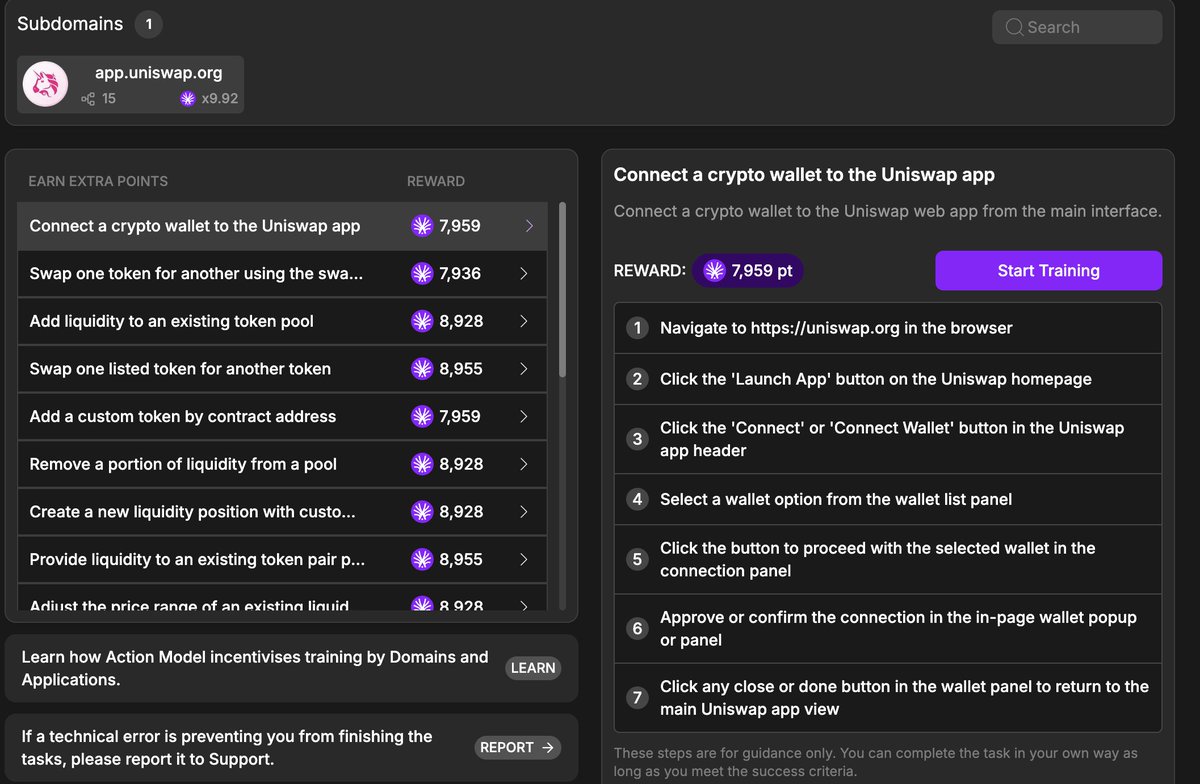1200x784 pixels.
Task: Select task Swap one token for another using the swap
Action: coord(282,273)
